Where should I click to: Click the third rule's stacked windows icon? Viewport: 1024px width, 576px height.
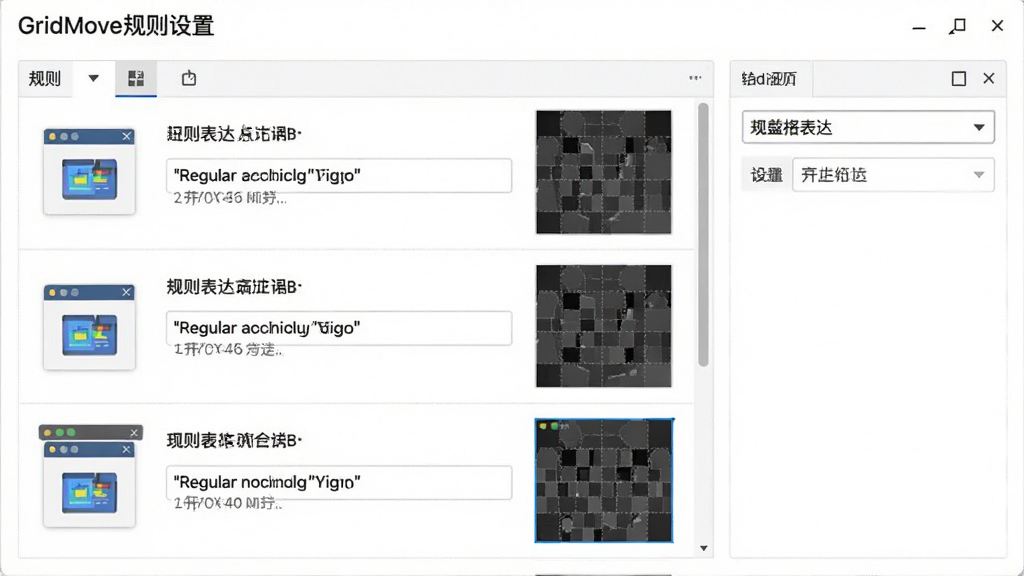(90, 476)
